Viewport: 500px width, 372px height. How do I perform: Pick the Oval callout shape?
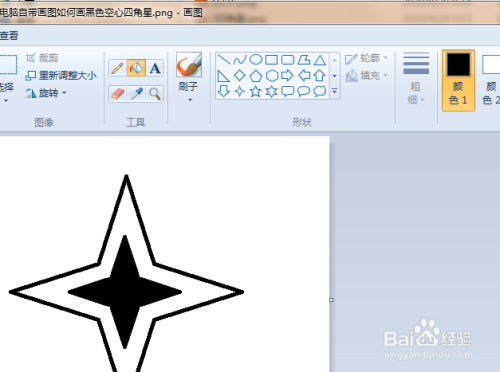coord(304,91)
